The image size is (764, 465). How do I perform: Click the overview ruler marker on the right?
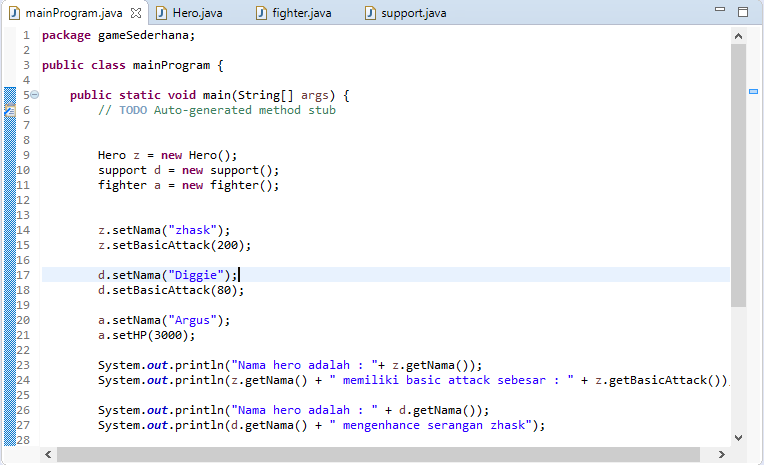point(753,91)
